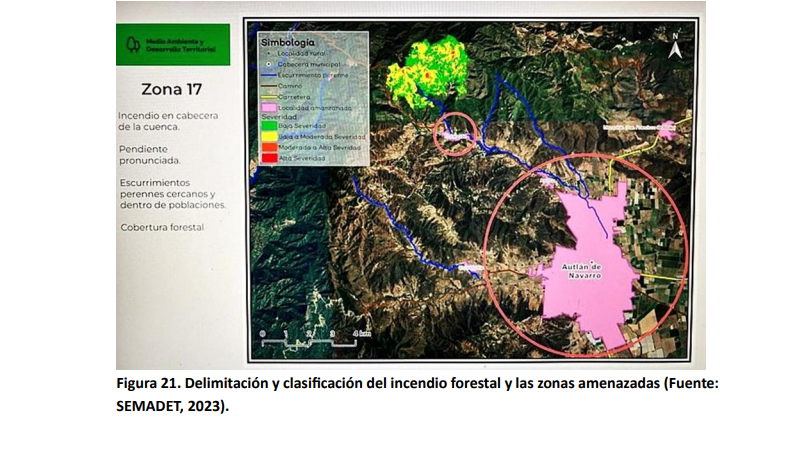Click the green Baja Severidad swatch
The height and width of the screenshot is (452, 807).
(x=268, y=125)
